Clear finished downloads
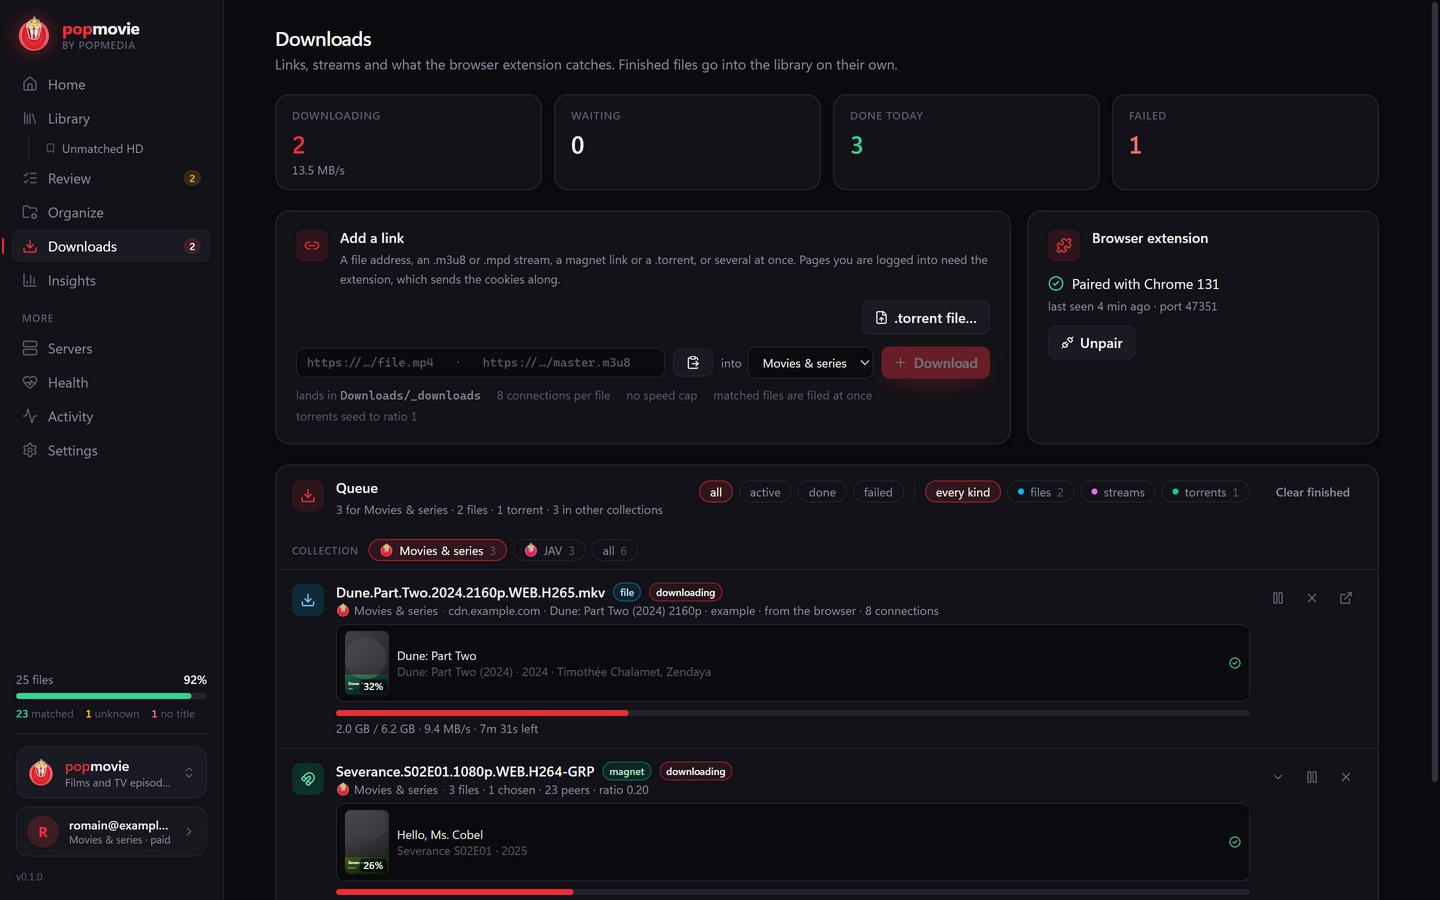The height and width of the screenshot is (900, 1440). [x=1313, y=492]
